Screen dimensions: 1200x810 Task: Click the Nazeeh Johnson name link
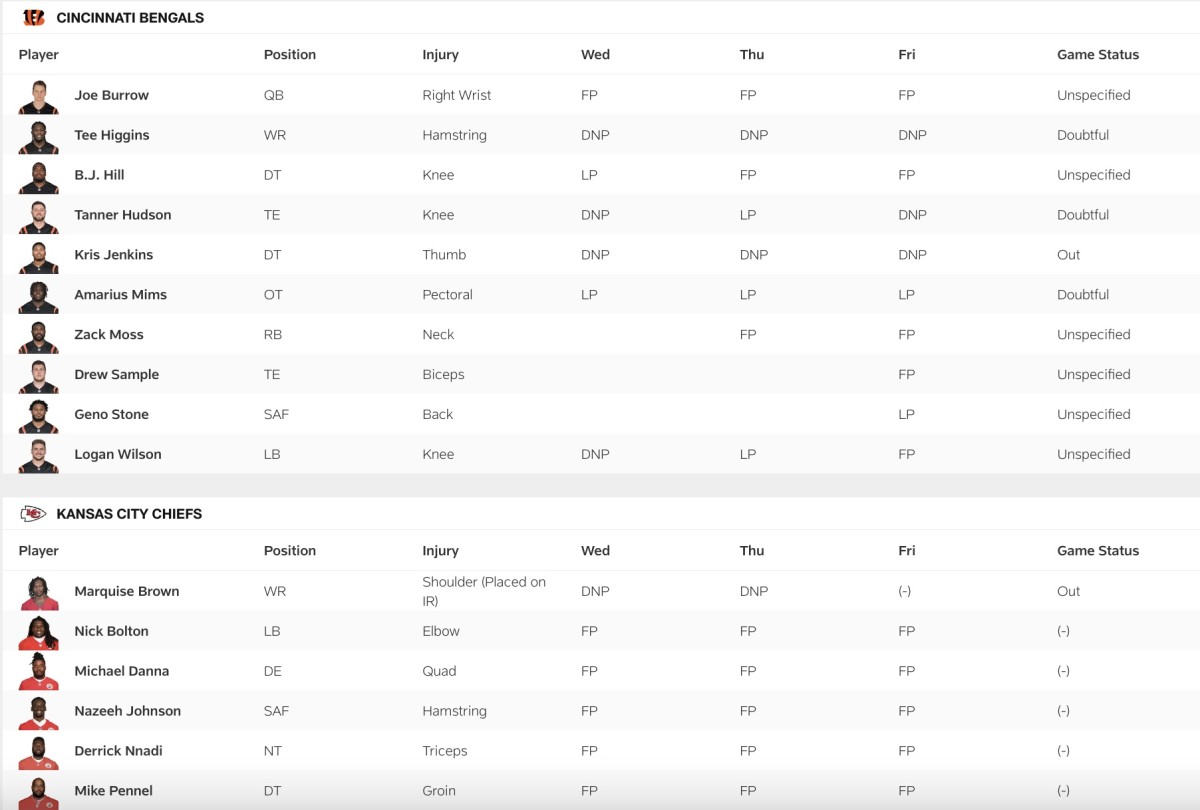click(x=127, y=711)
